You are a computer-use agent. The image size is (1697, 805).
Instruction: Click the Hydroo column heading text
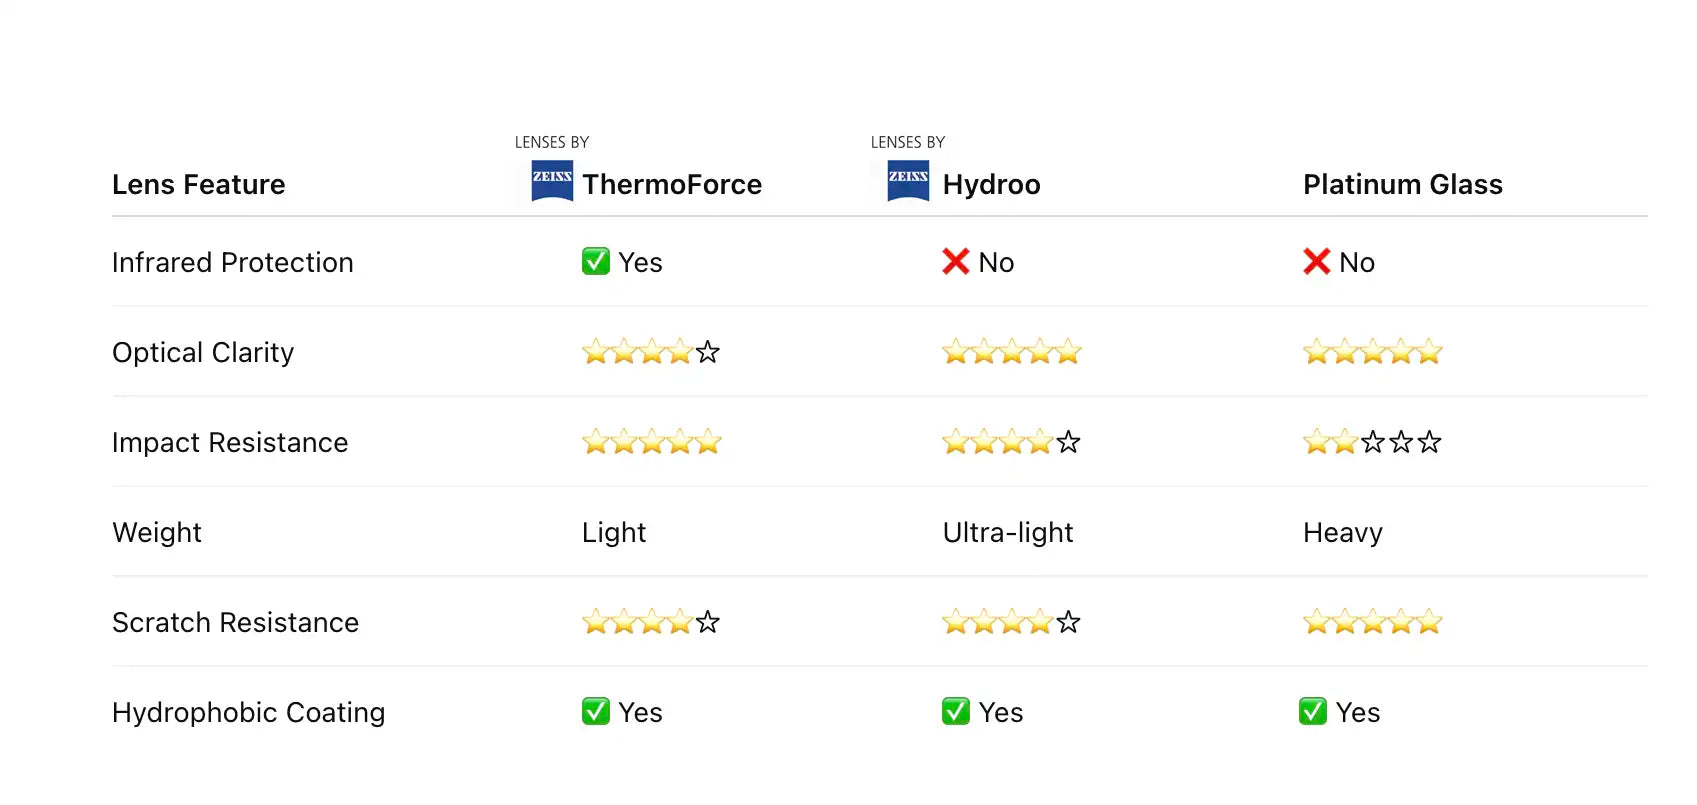click(991, 185)
